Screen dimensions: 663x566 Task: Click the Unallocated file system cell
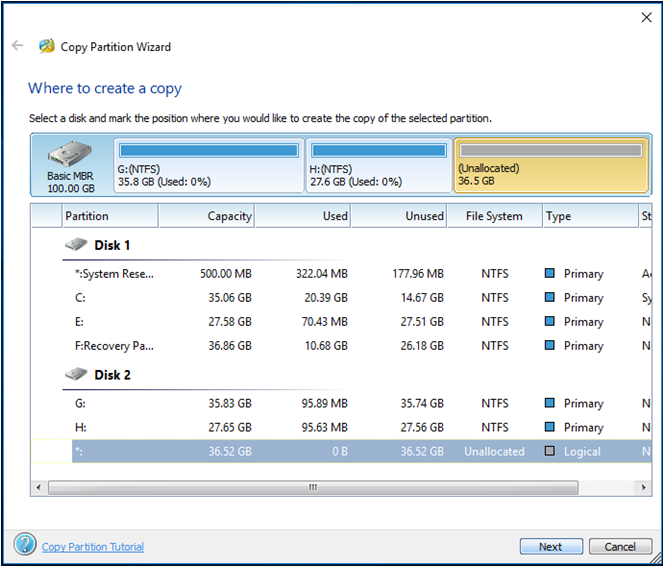[x=494, y=451]
